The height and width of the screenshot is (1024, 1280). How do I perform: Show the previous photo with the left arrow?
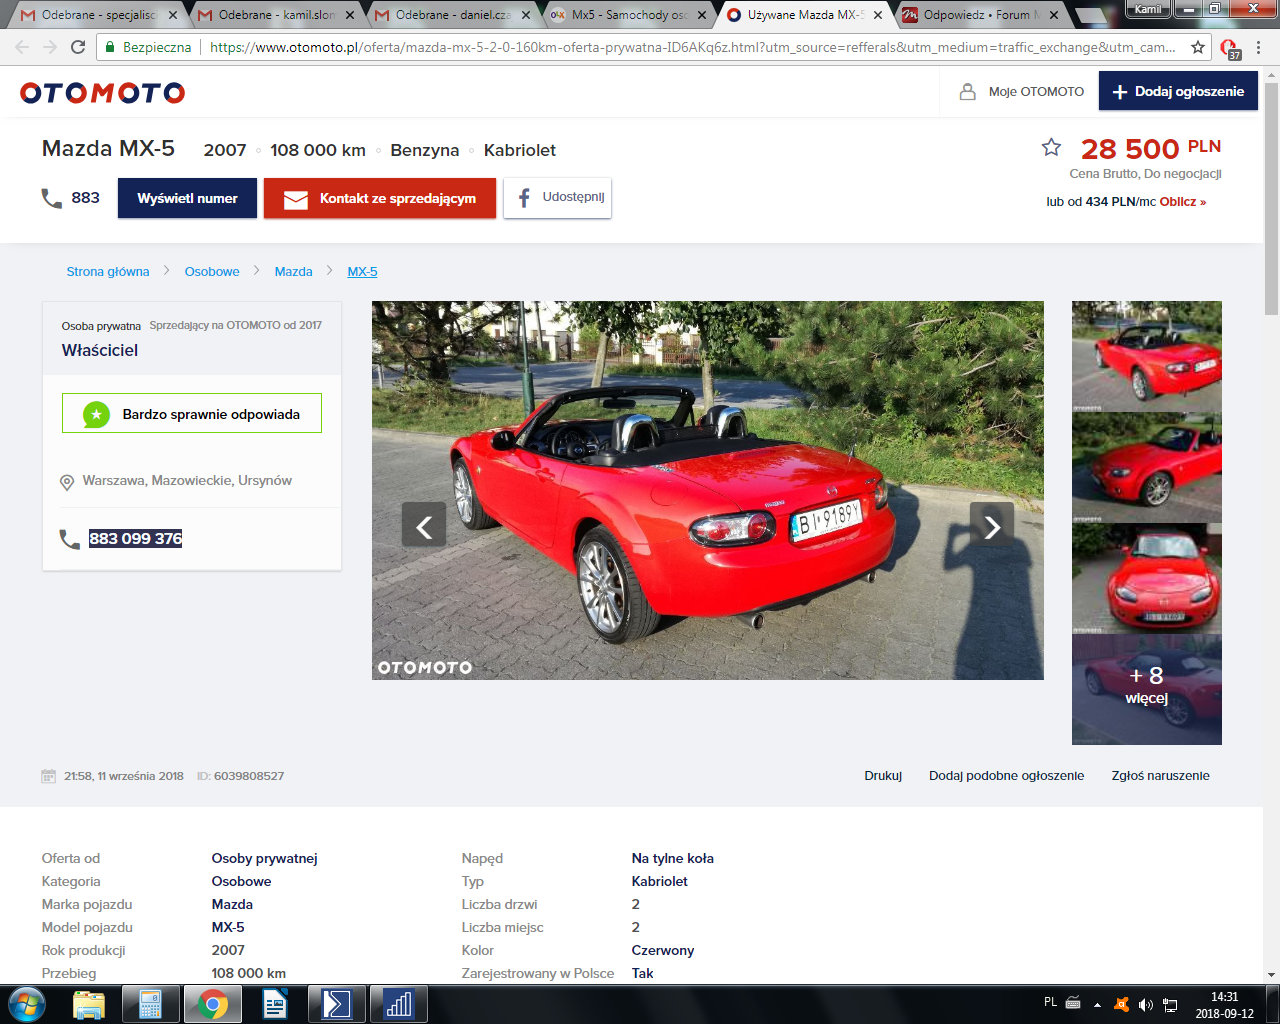424,525
